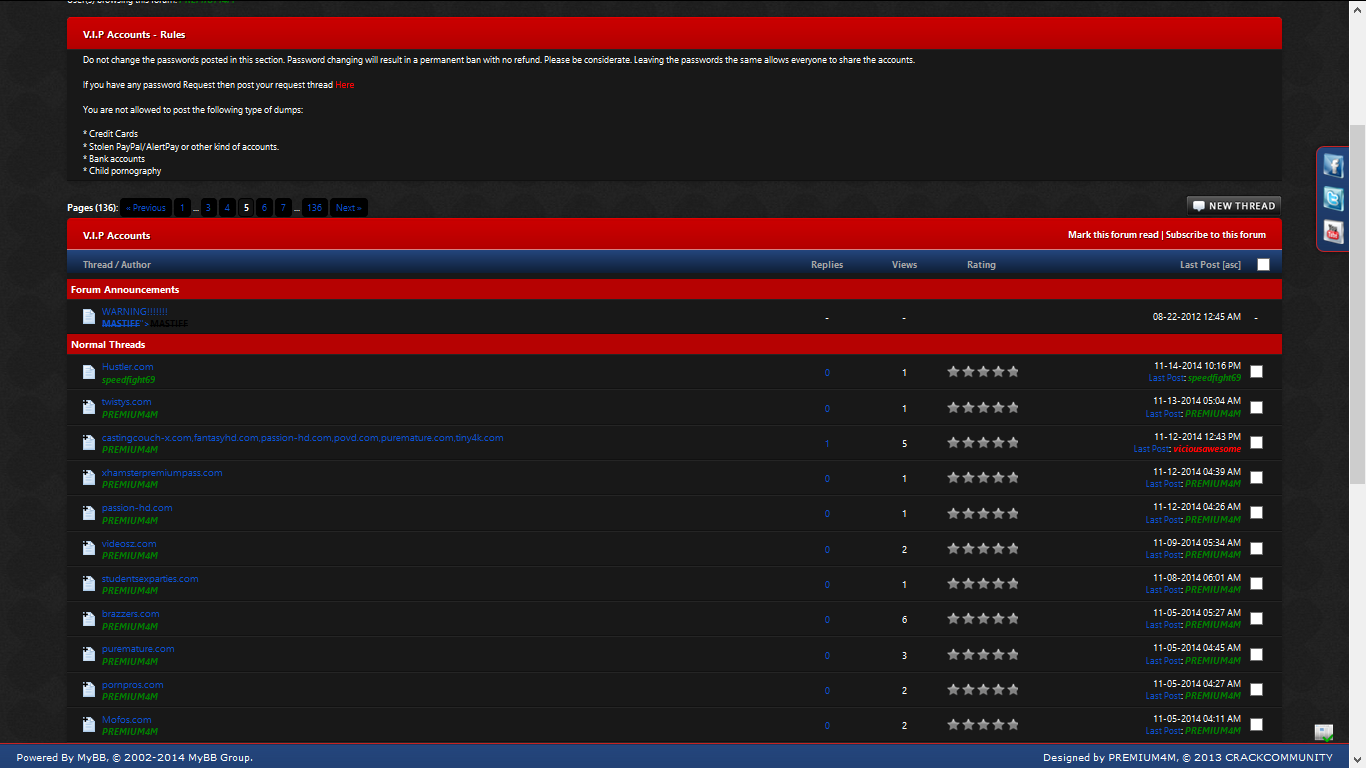Check the xhamsterpremiumpass.com thread checkbox

(x=1256, y=478)
